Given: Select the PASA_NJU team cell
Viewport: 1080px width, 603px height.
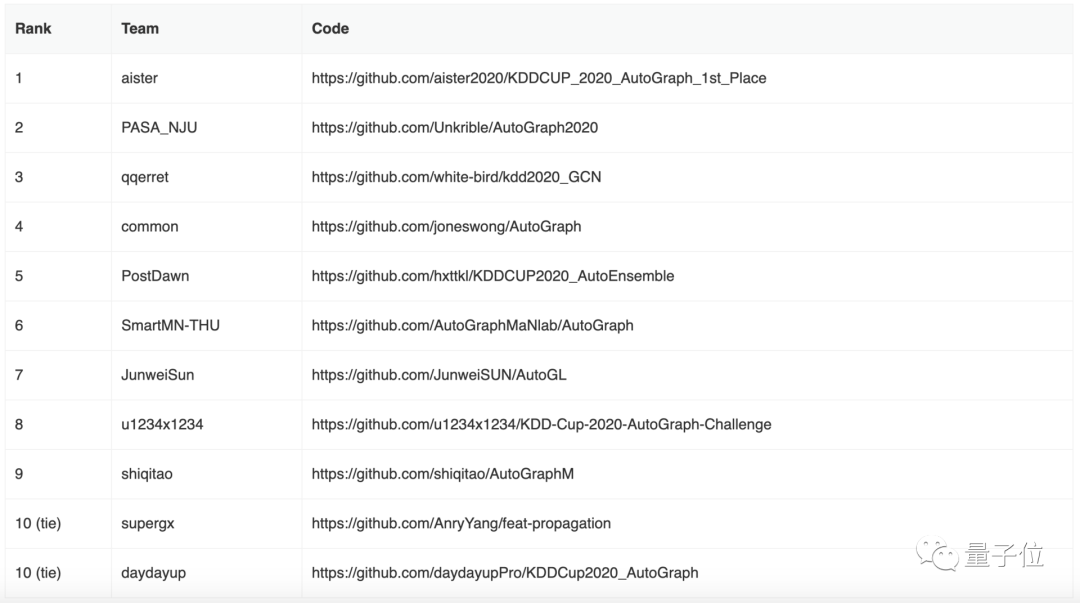Looking at the screenshot, I should point(159,127).
